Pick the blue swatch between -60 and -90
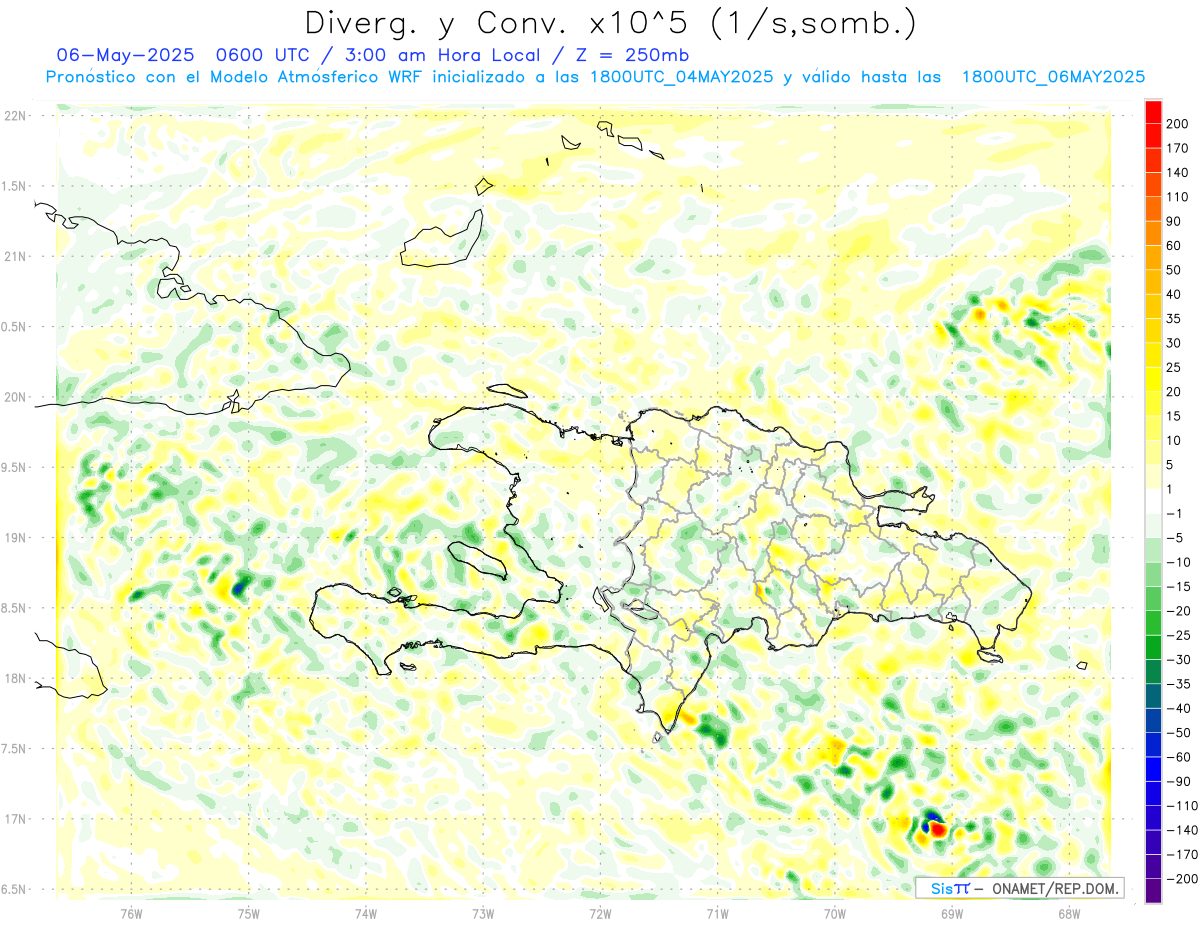The width and height of the screenshot is (1200, 927). pyautogui.click(x=1153, y=770)
